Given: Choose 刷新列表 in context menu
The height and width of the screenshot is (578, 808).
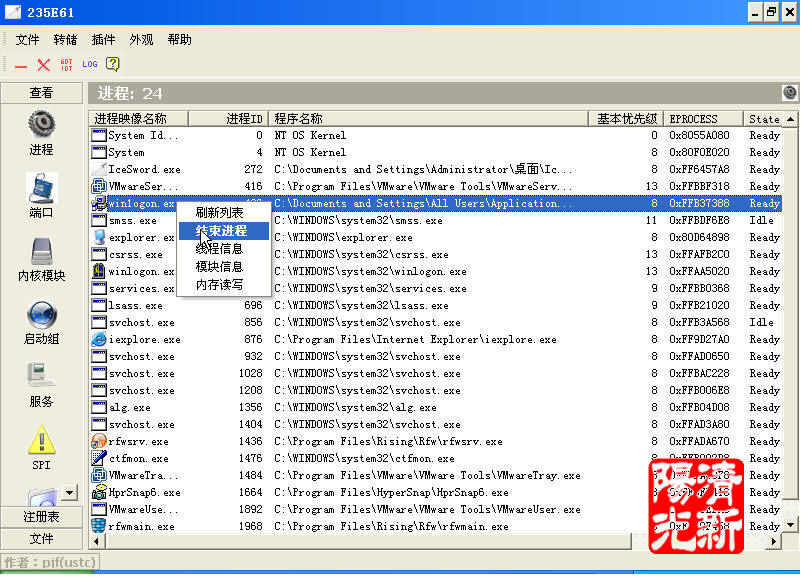Looking at the screenshot, I should pos(224,212).
